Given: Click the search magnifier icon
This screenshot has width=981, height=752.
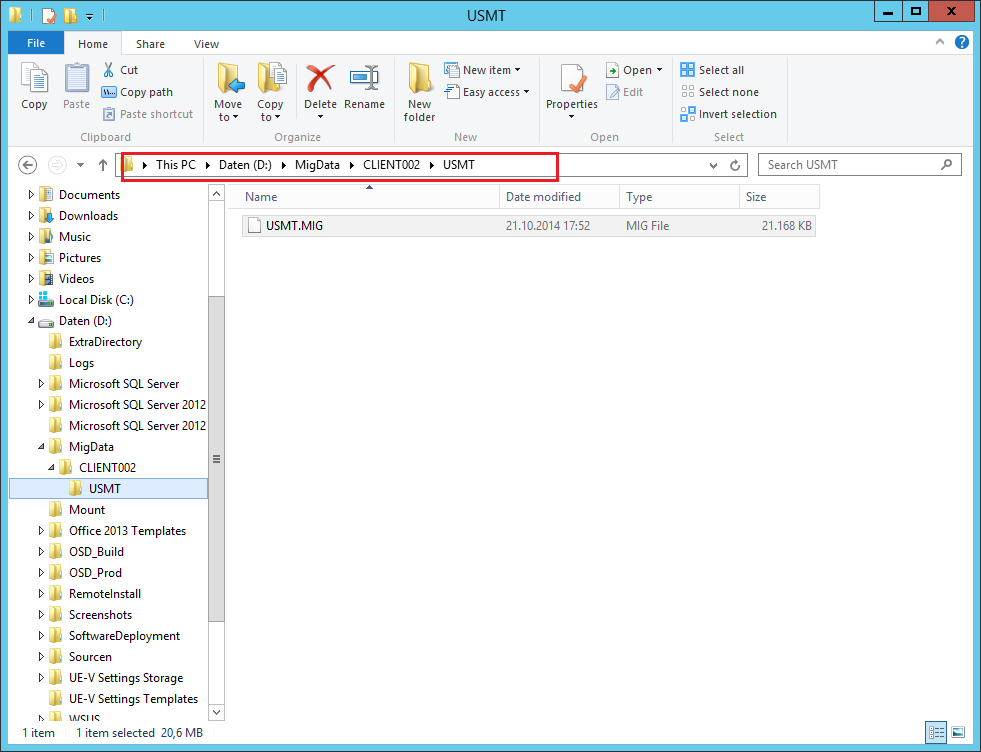Looking at the screenshot, I should [947, 165].
